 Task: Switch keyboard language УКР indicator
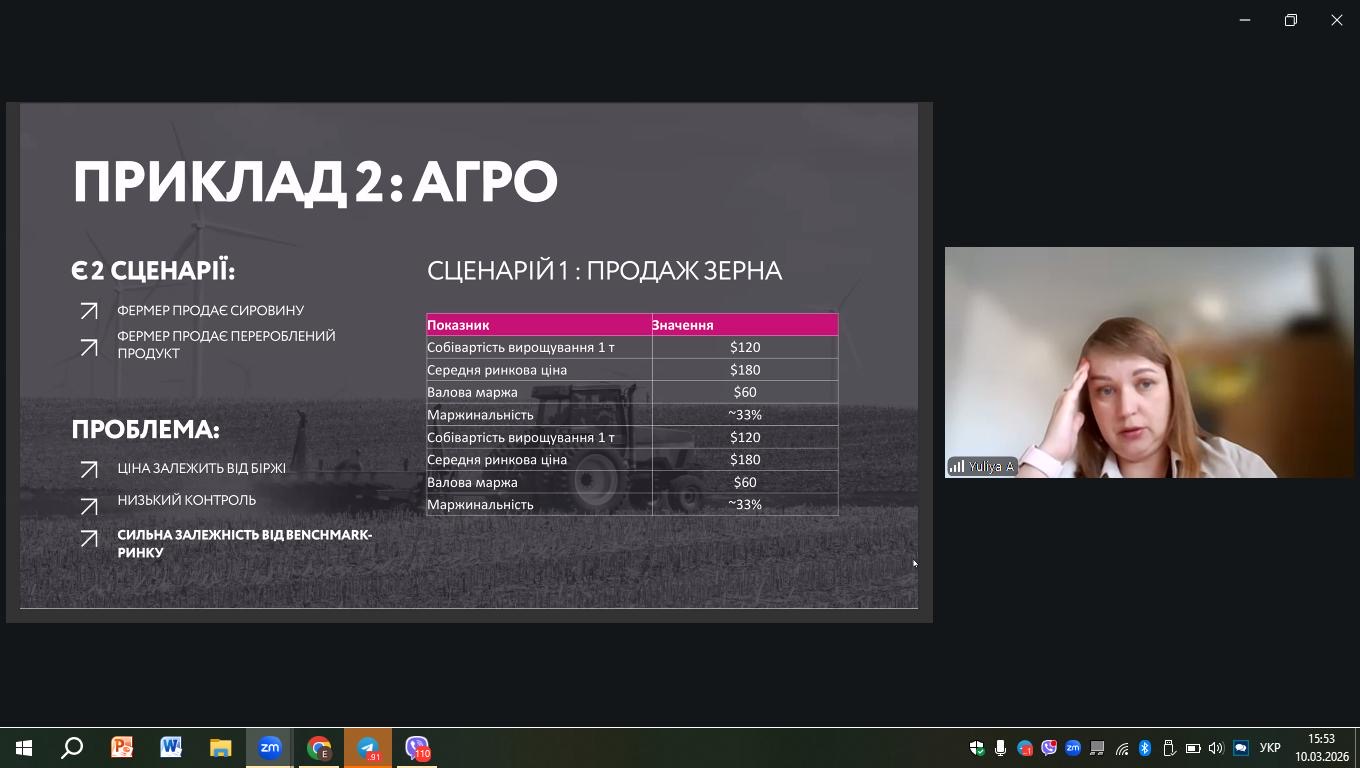tap(1270, 748)
